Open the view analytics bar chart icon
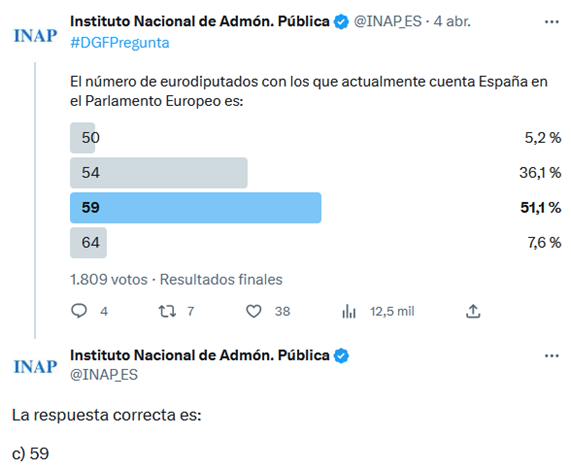This screenshot has height=471, width=571. point(348,311)
